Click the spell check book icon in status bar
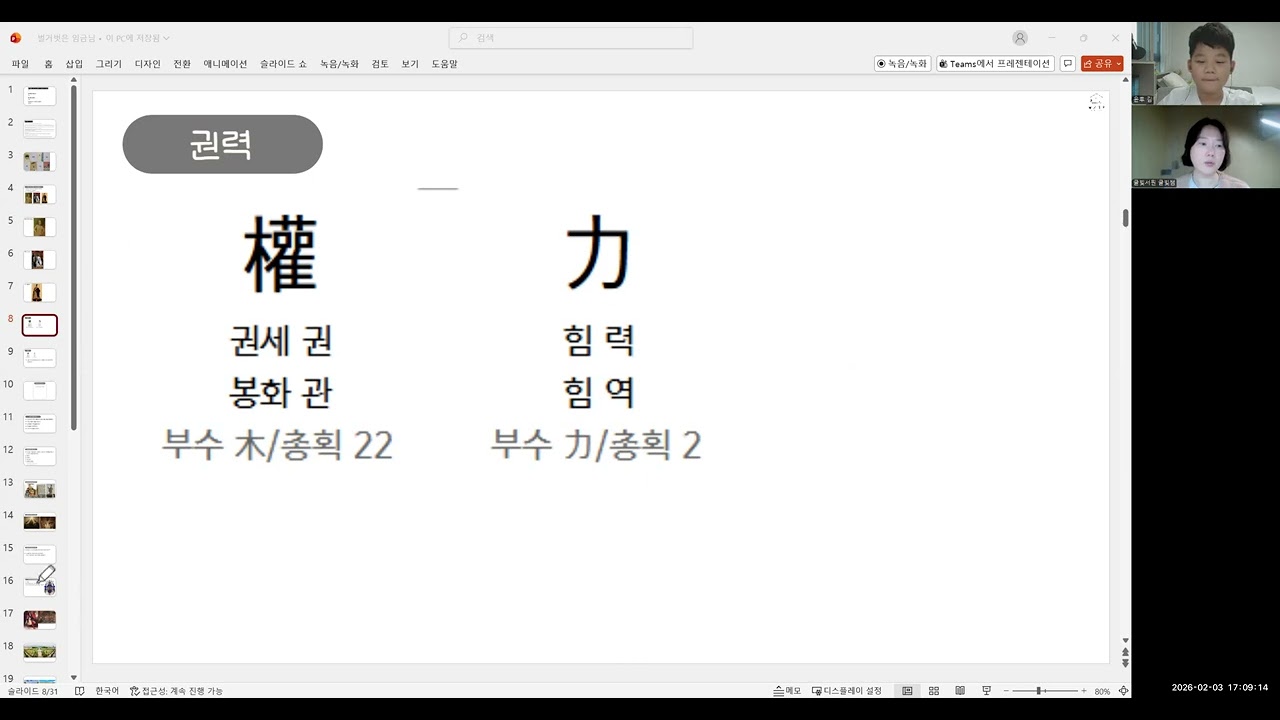 tap(80, 691)
